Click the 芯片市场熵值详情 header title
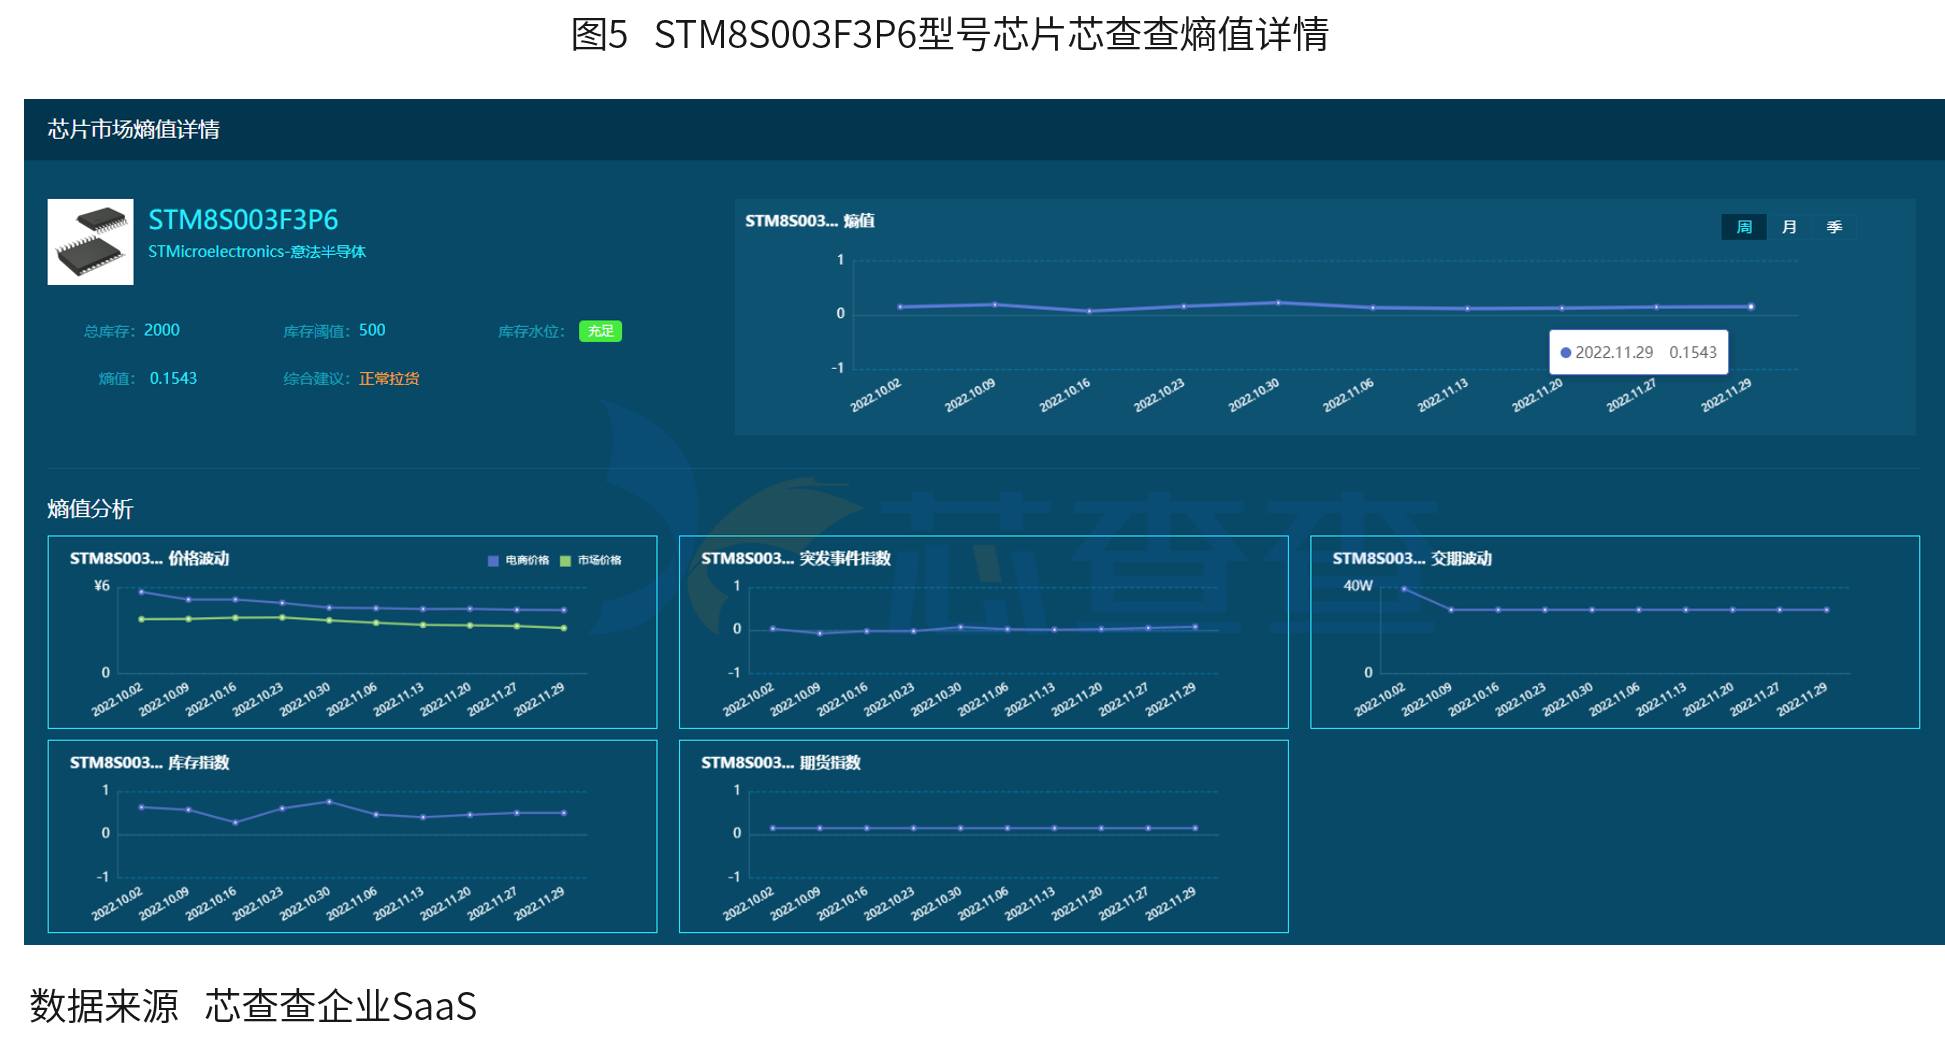The image size is (1945, 1053). coord(134,129)
